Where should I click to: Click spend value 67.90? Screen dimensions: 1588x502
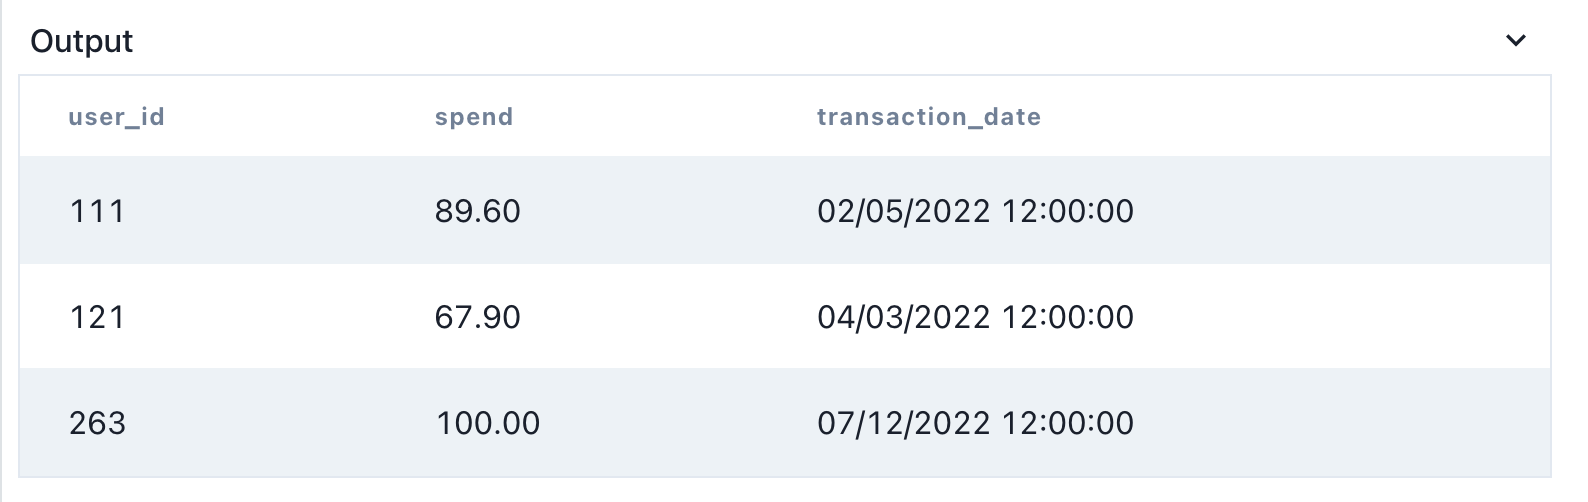pos(478,317)
